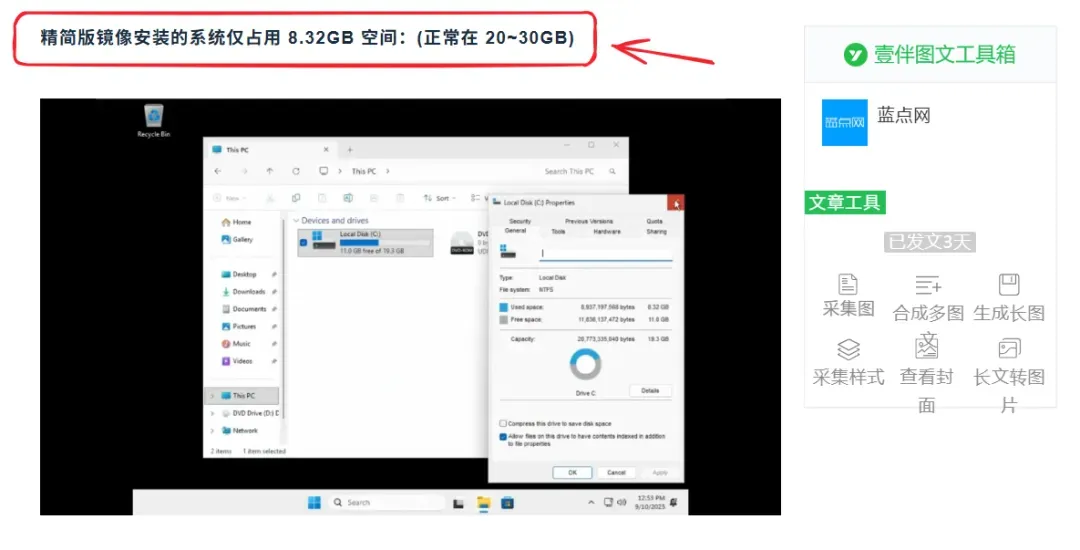The width and height of the screenshot is (1080, 550).
Task: Uncheck Local Disk (C:) selection checkbox
Action: click(303, 242)
